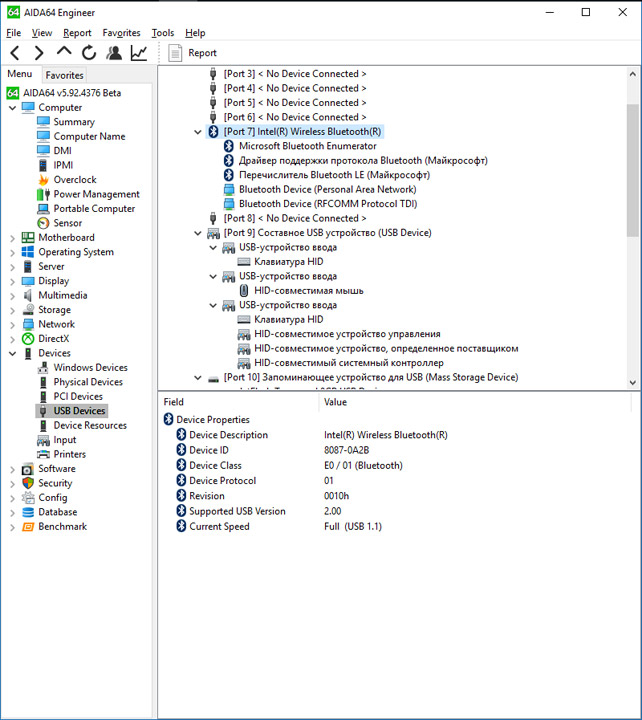The image size is (642, 720).
Task: Click drive icon next to Port 10
Action: 213,378
